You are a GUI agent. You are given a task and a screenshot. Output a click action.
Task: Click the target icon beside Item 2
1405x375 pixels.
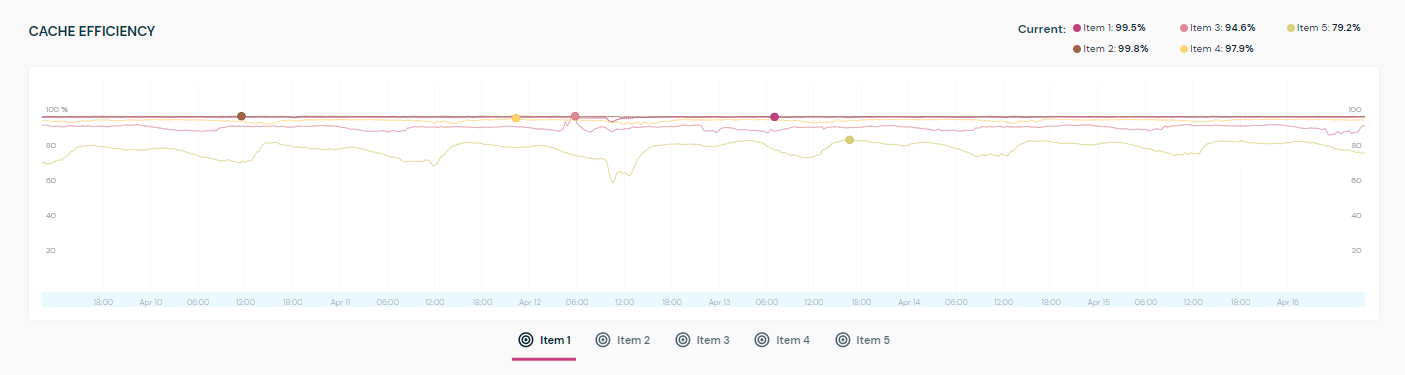pyautogui.click(x=603, y=340)
